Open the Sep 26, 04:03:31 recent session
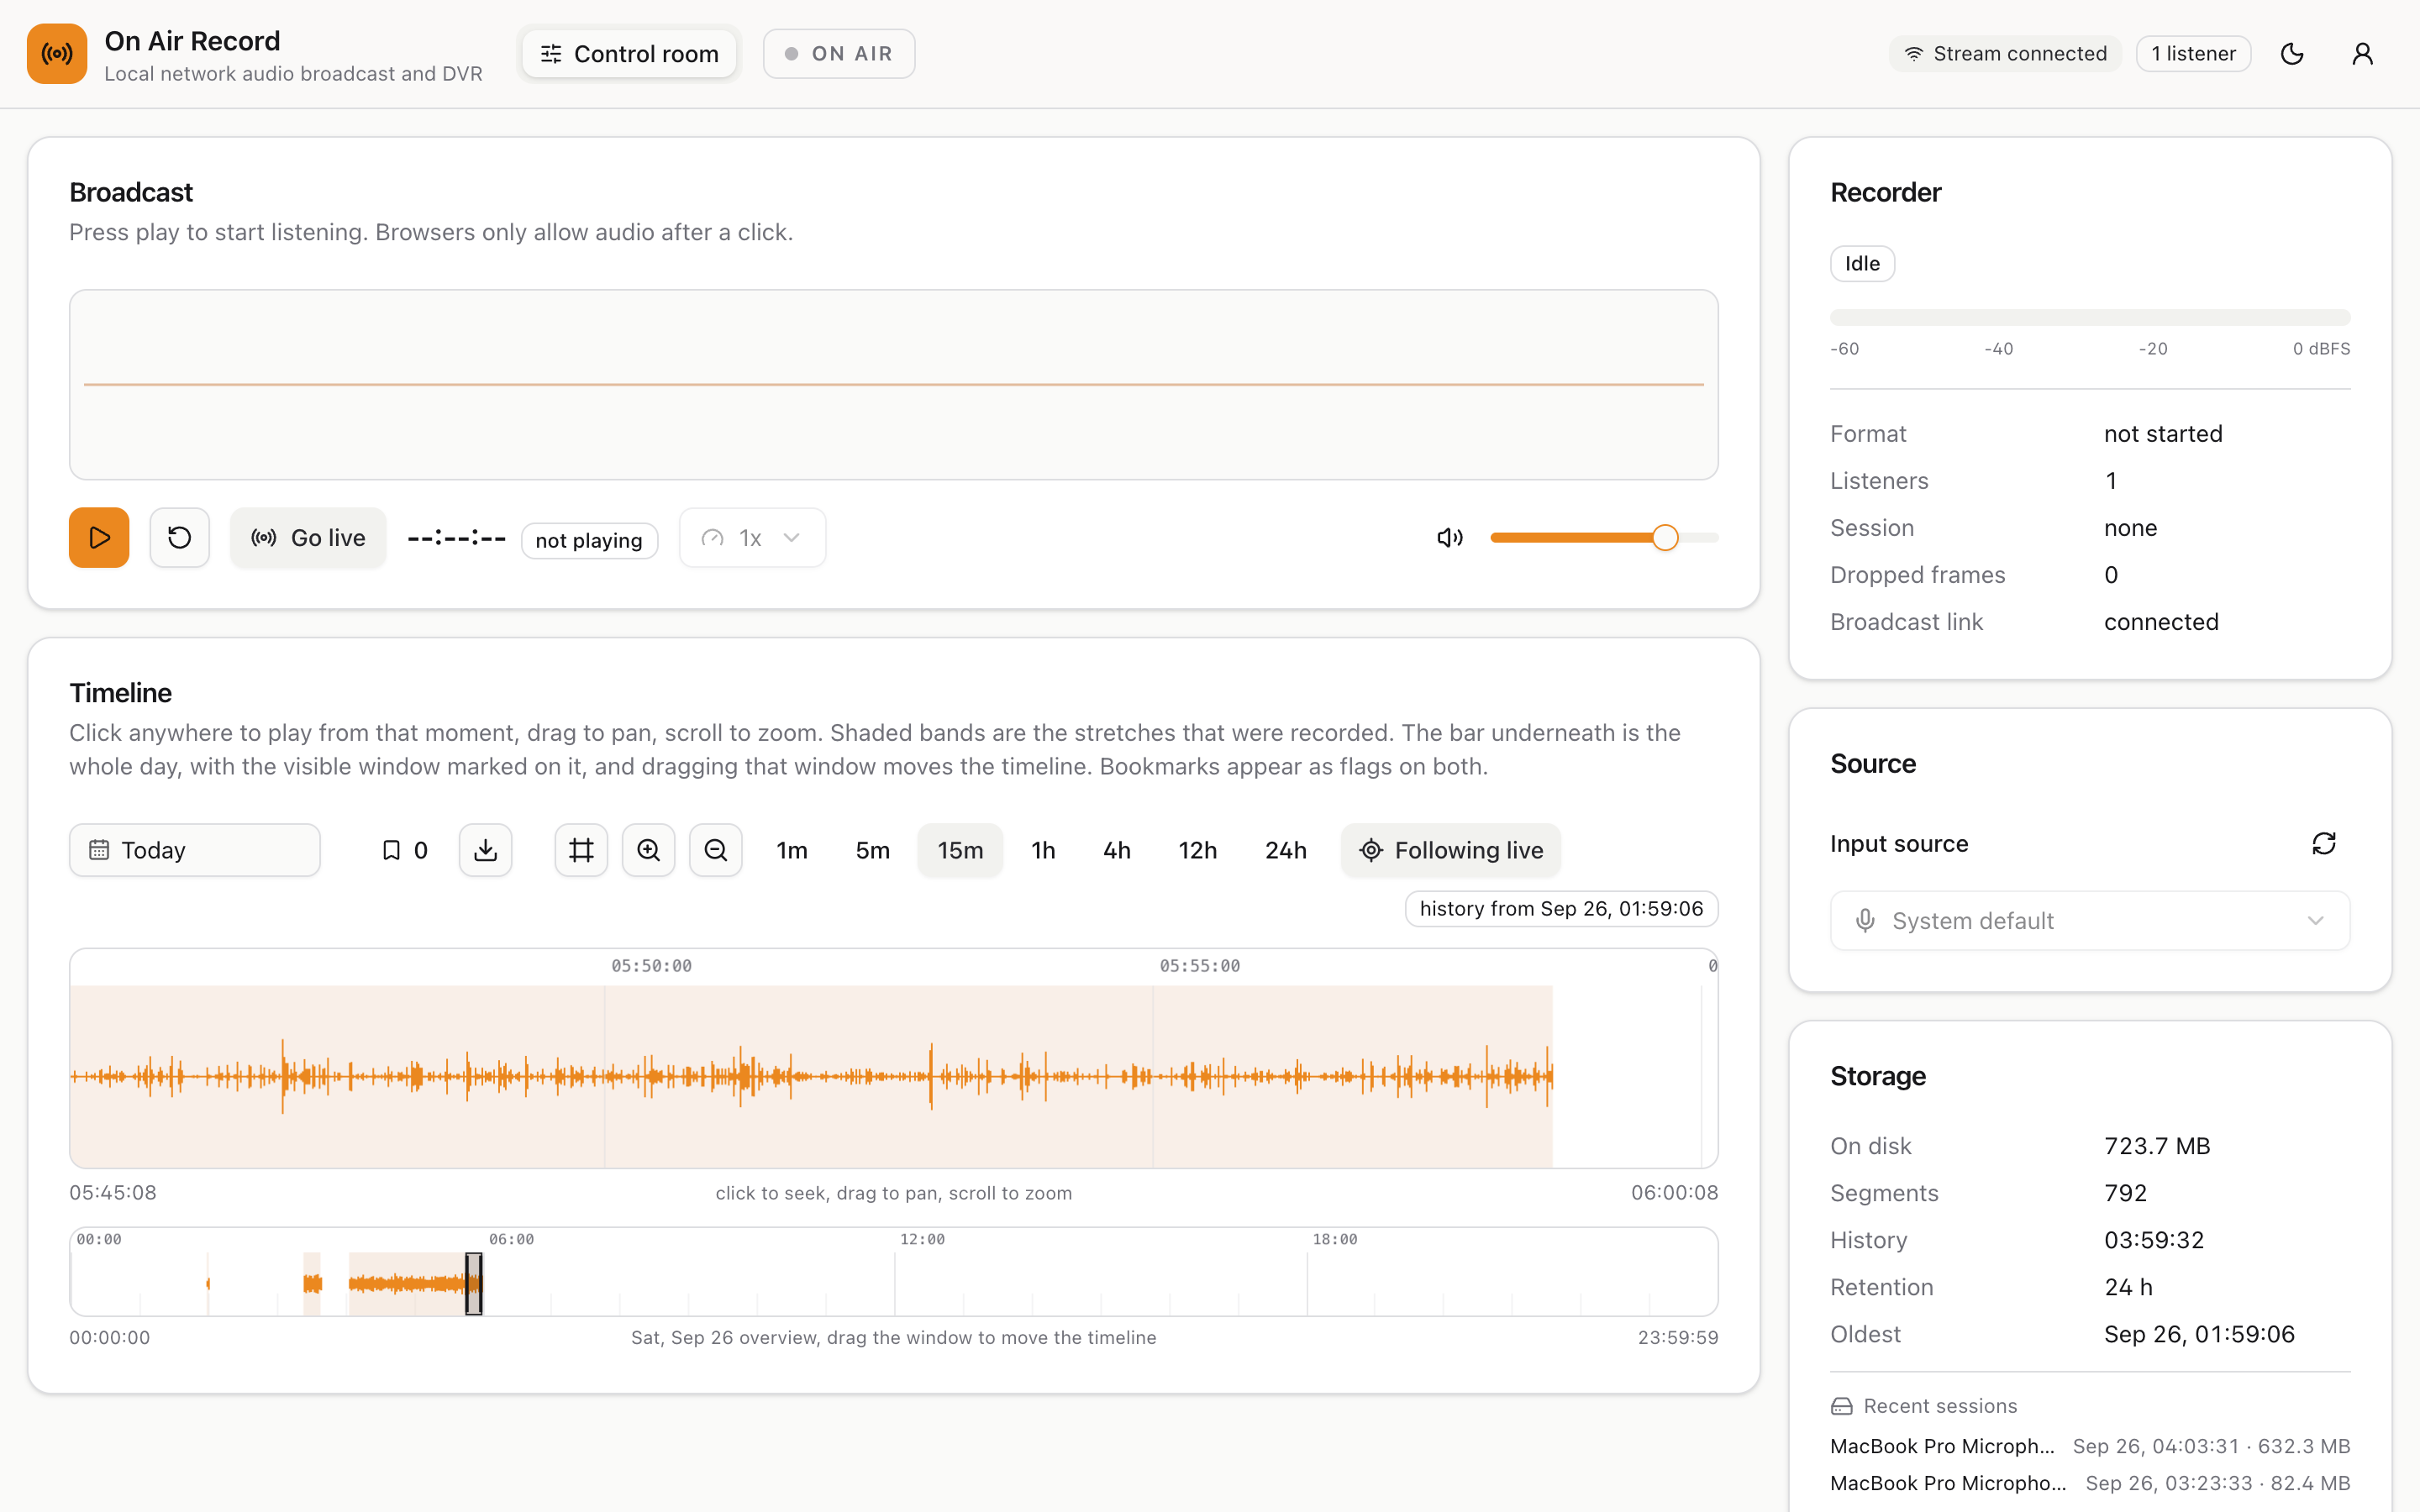The image size is (2420, 1512). pyautogui.click(x=2089, y=1446)
